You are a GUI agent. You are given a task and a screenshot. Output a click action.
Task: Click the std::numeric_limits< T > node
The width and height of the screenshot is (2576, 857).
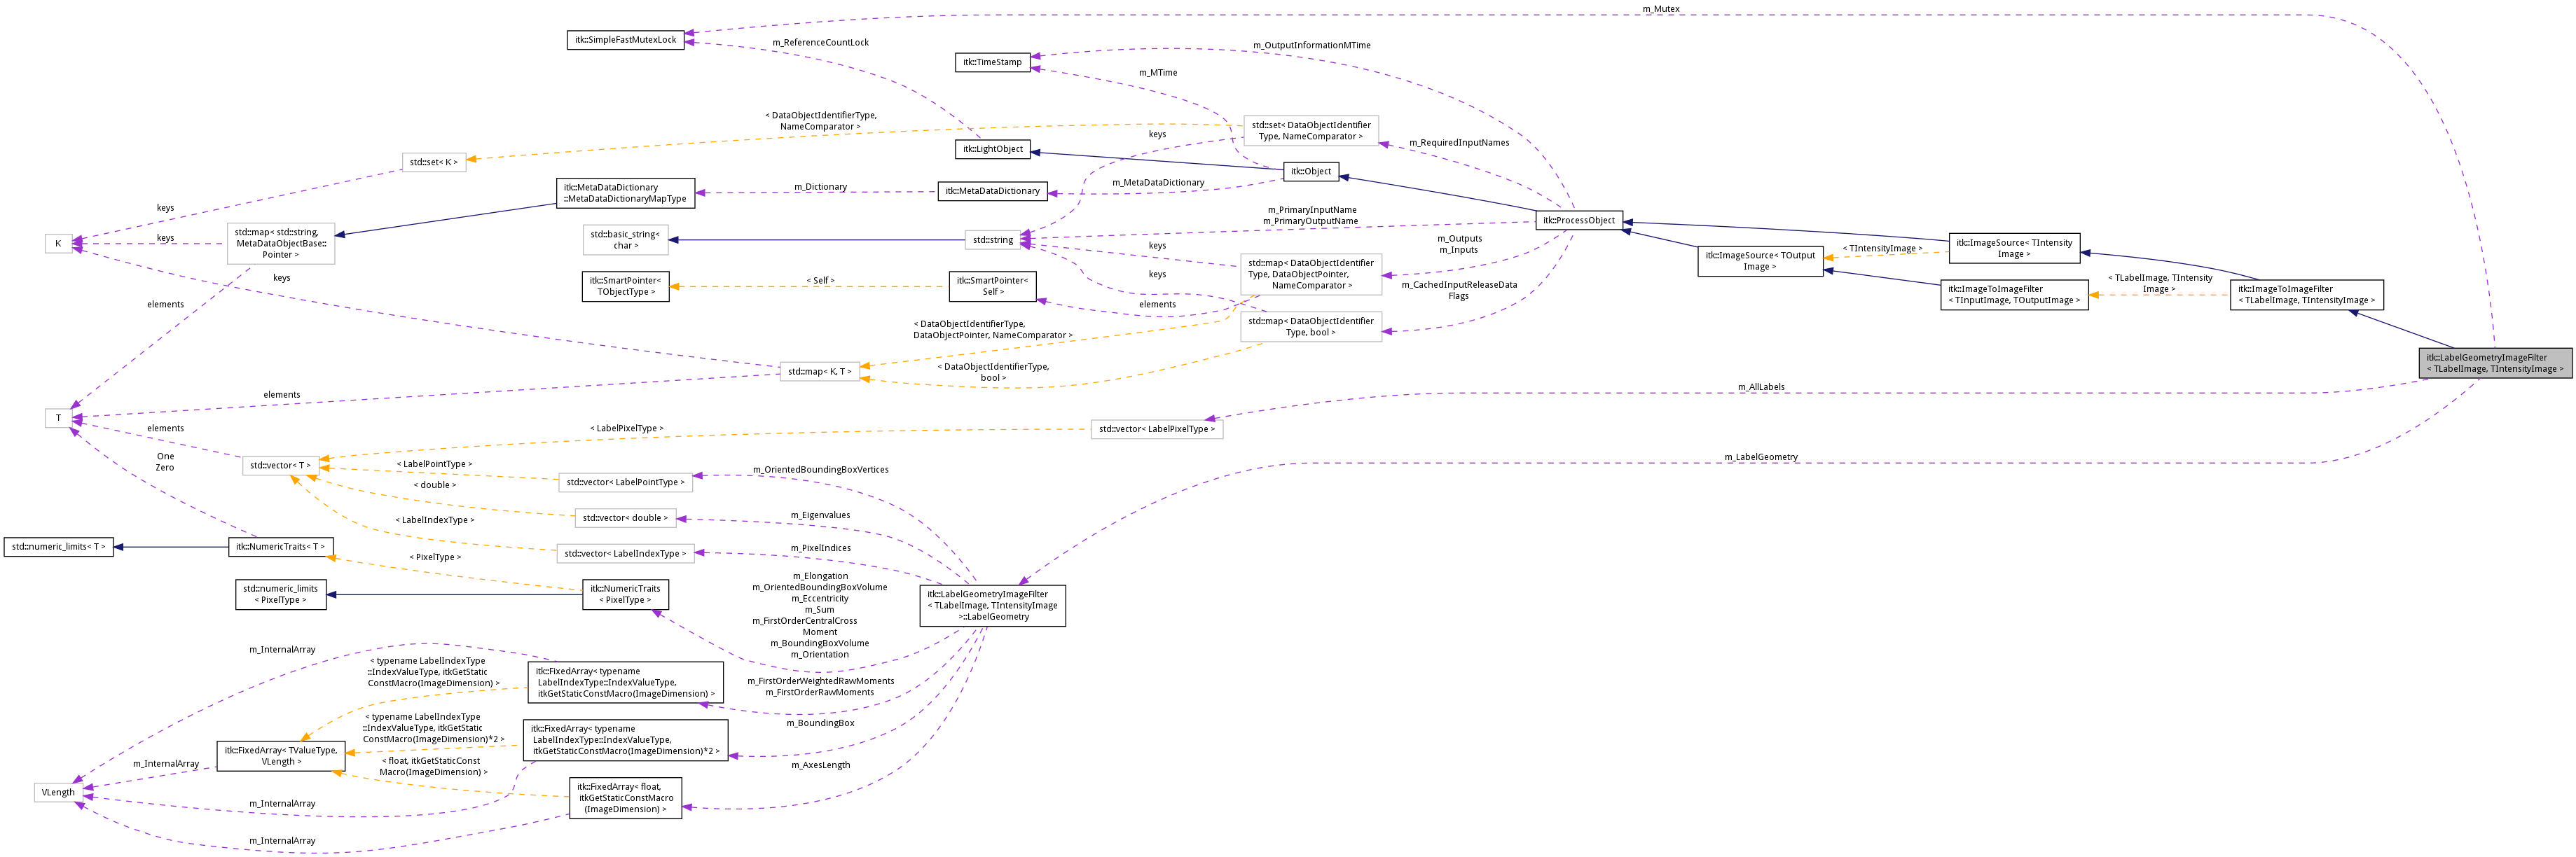(58, 547)
